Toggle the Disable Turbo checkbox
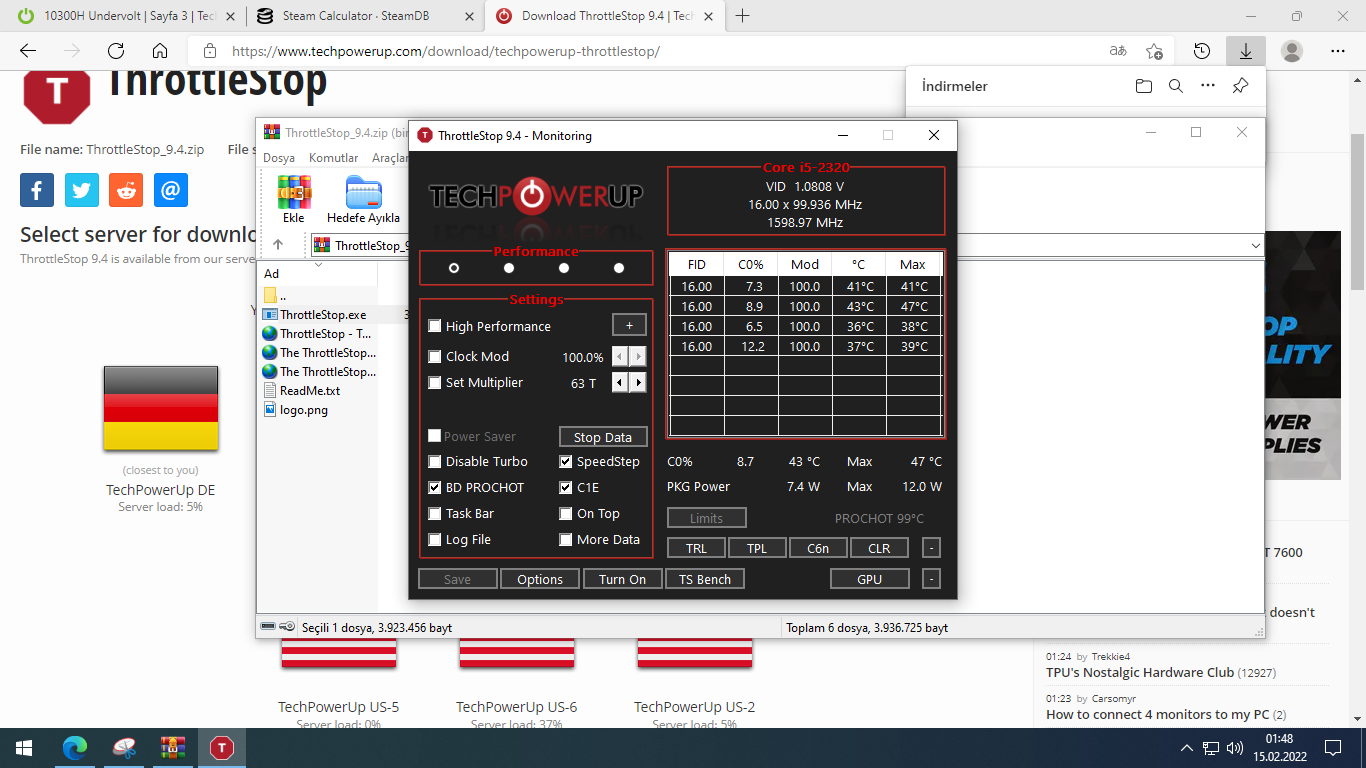The width and height of the screenshot is (1366, 768). tap(435, 461)
